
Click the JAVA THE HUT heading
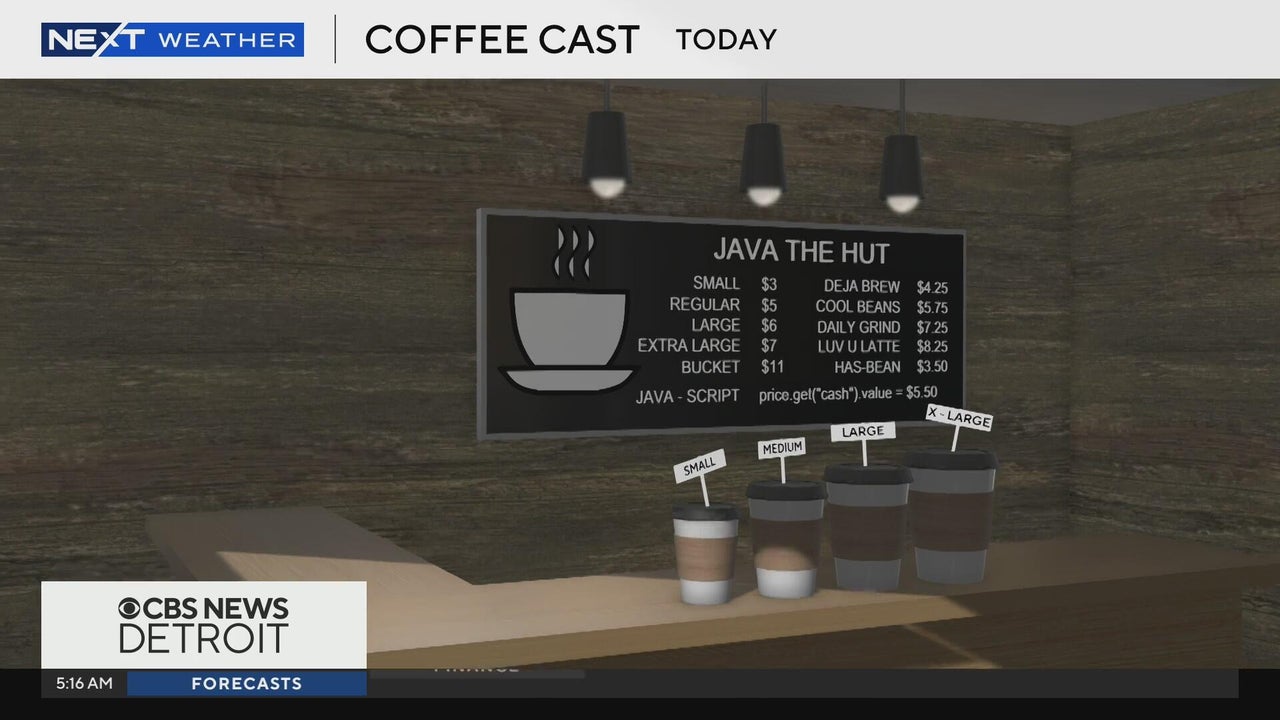click(x=800, y=251)
